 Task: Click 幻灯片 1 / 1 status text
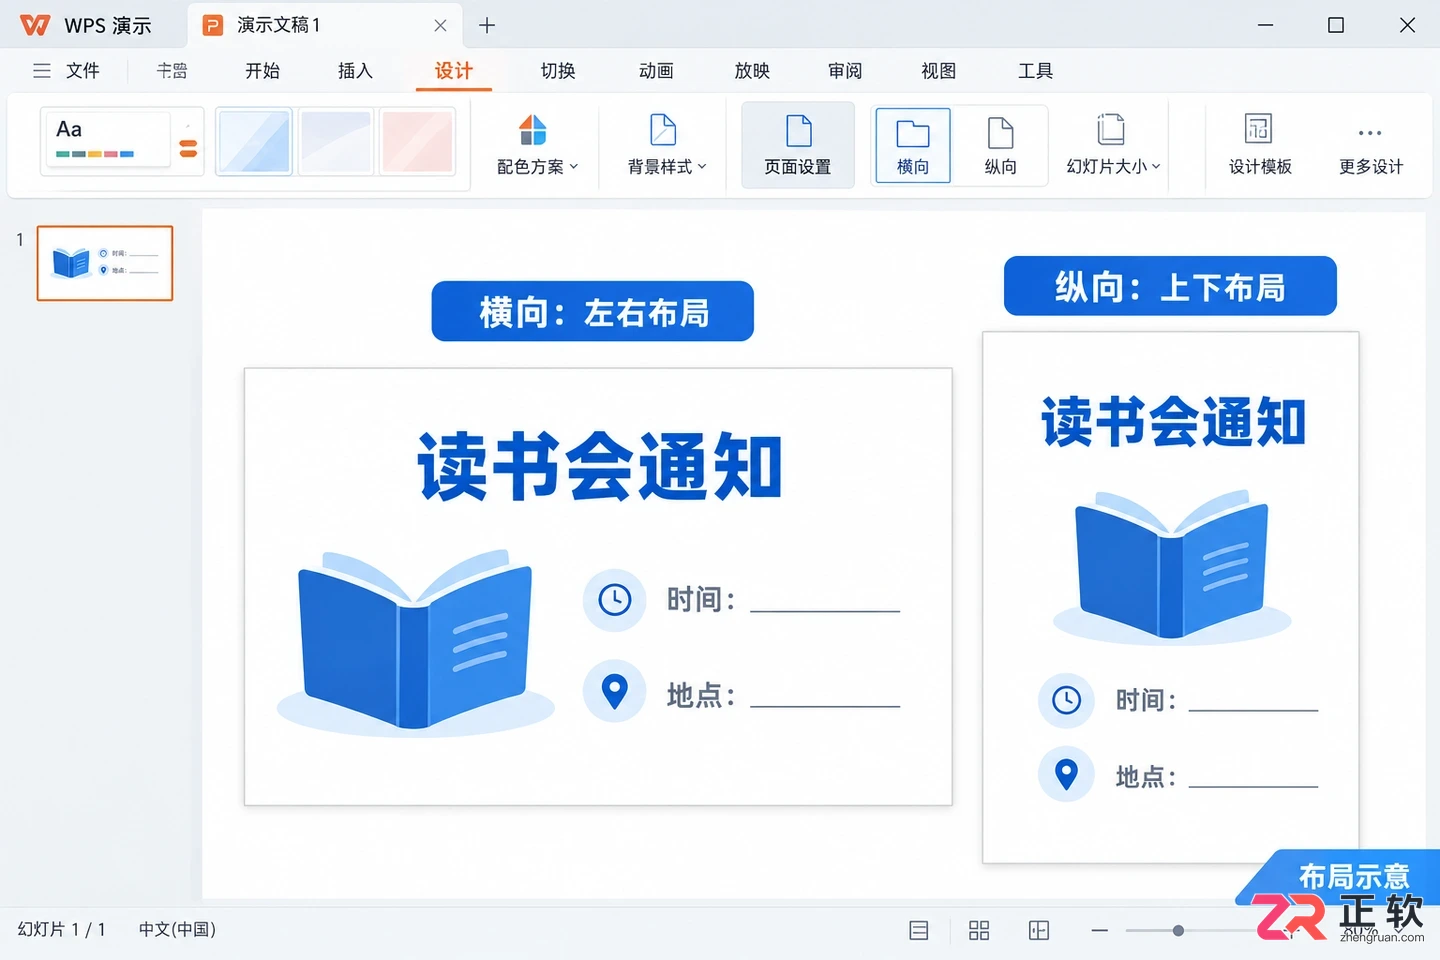[x=61, y=929]
